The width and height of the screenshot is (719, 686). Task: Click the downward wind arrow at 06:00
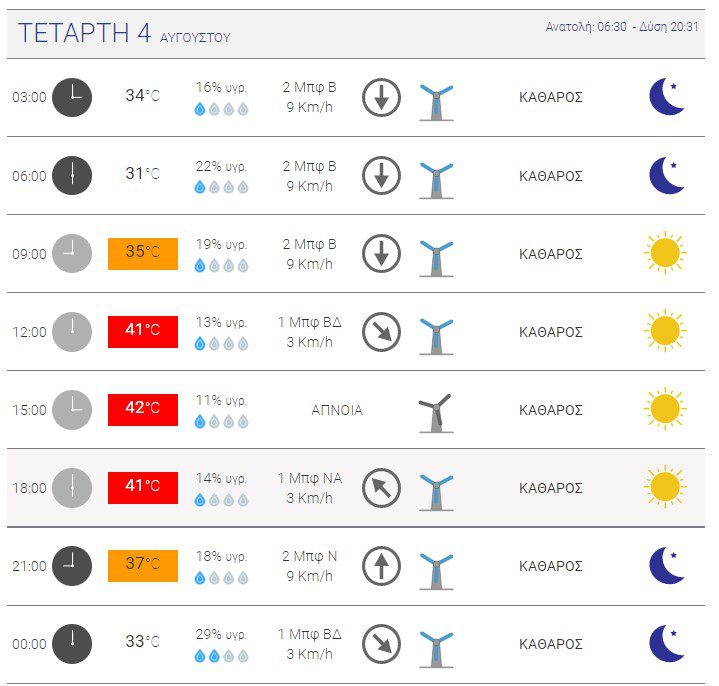tap(382, 176)
